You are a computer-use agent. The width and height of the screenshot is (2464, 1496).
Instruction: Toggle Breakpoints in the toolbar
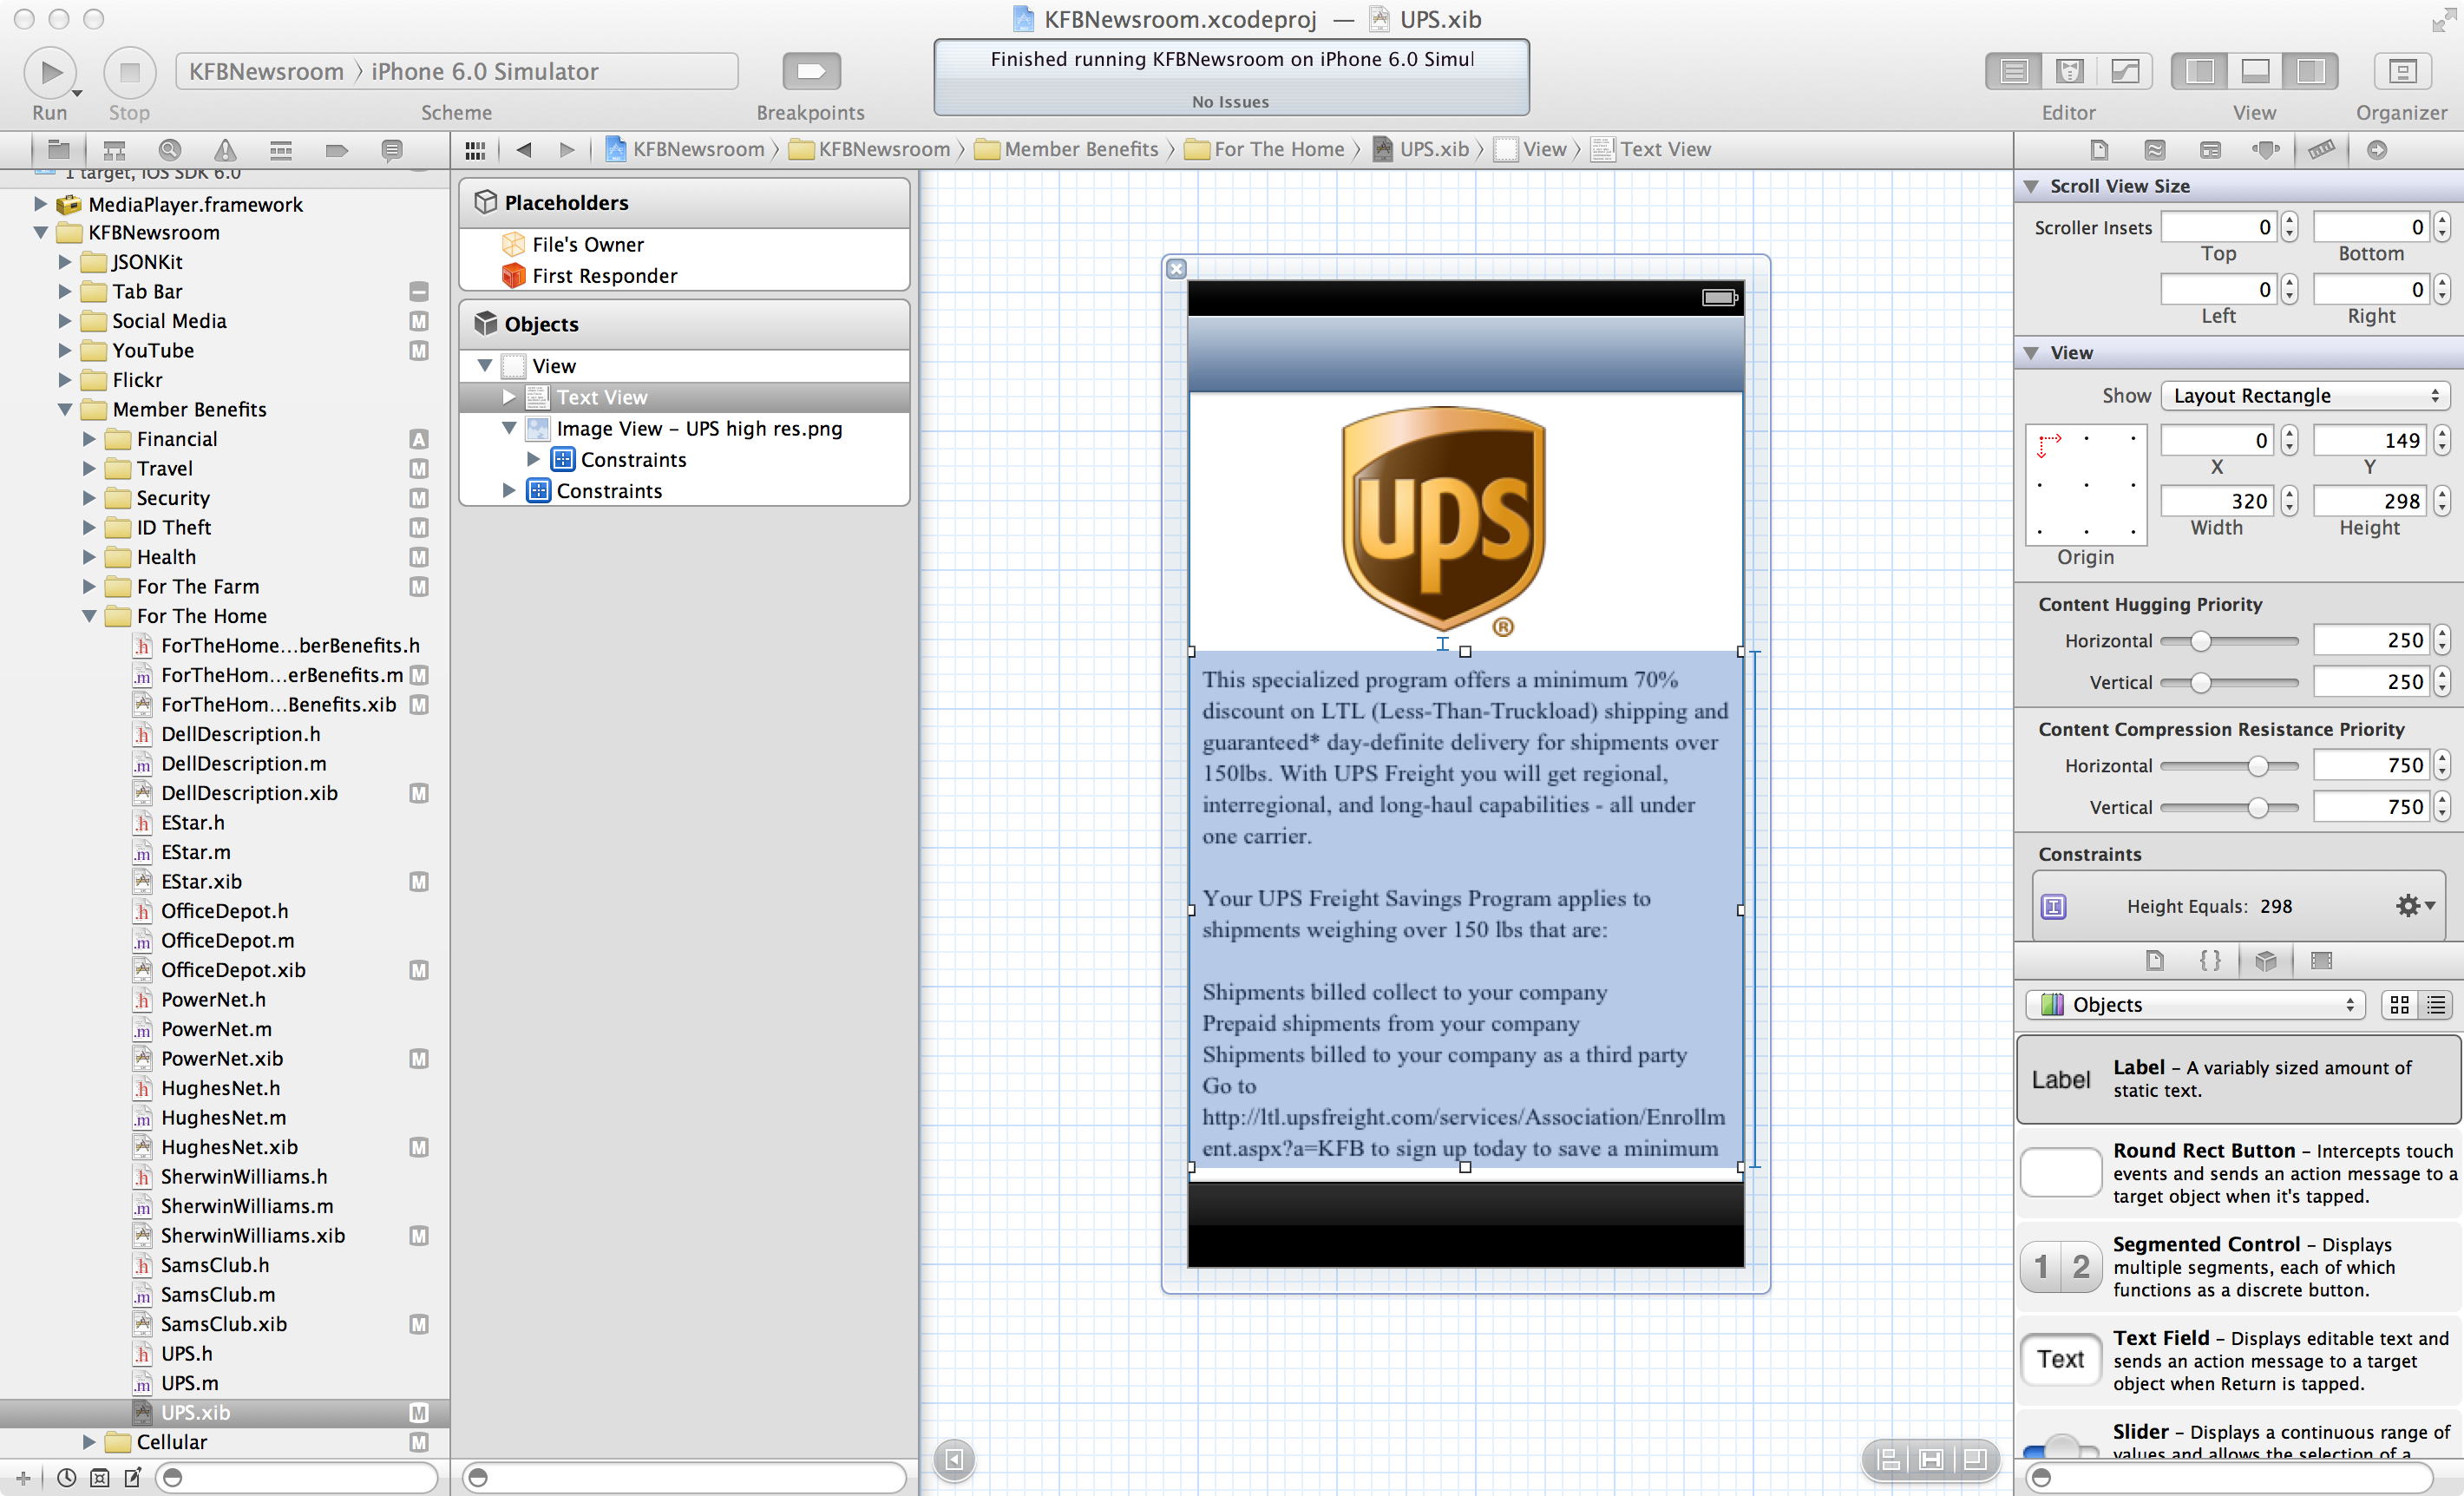pos(811,71)
